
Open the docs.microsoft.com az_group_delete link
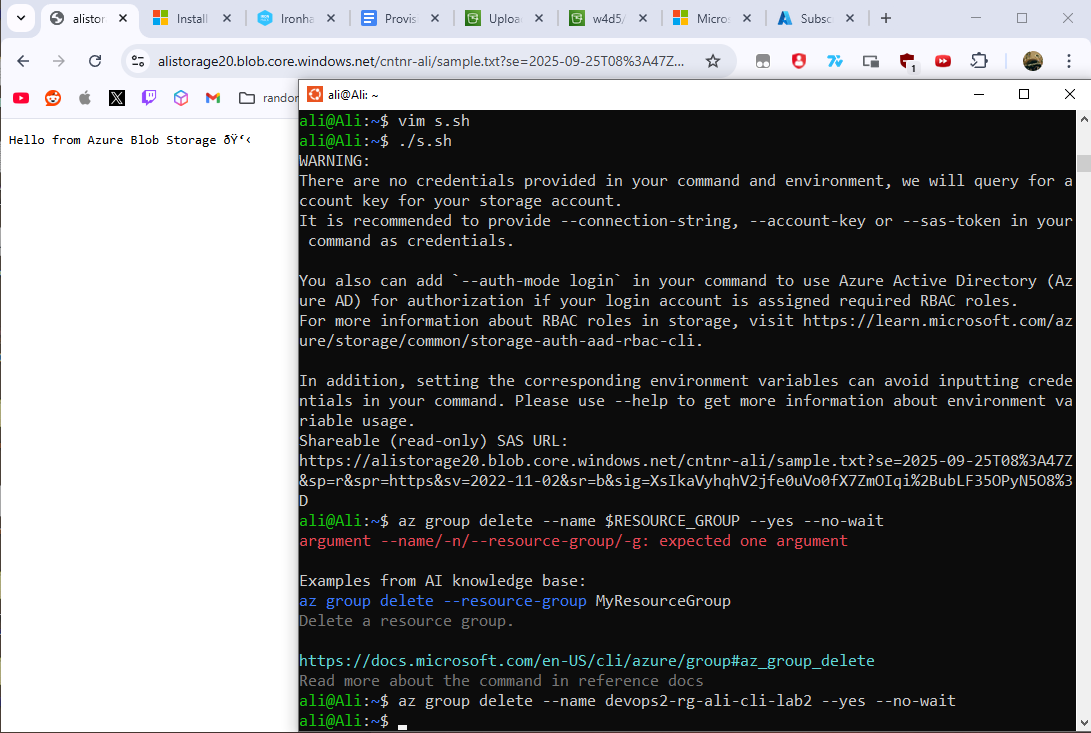pyautogui.click(x=585, y=660)
